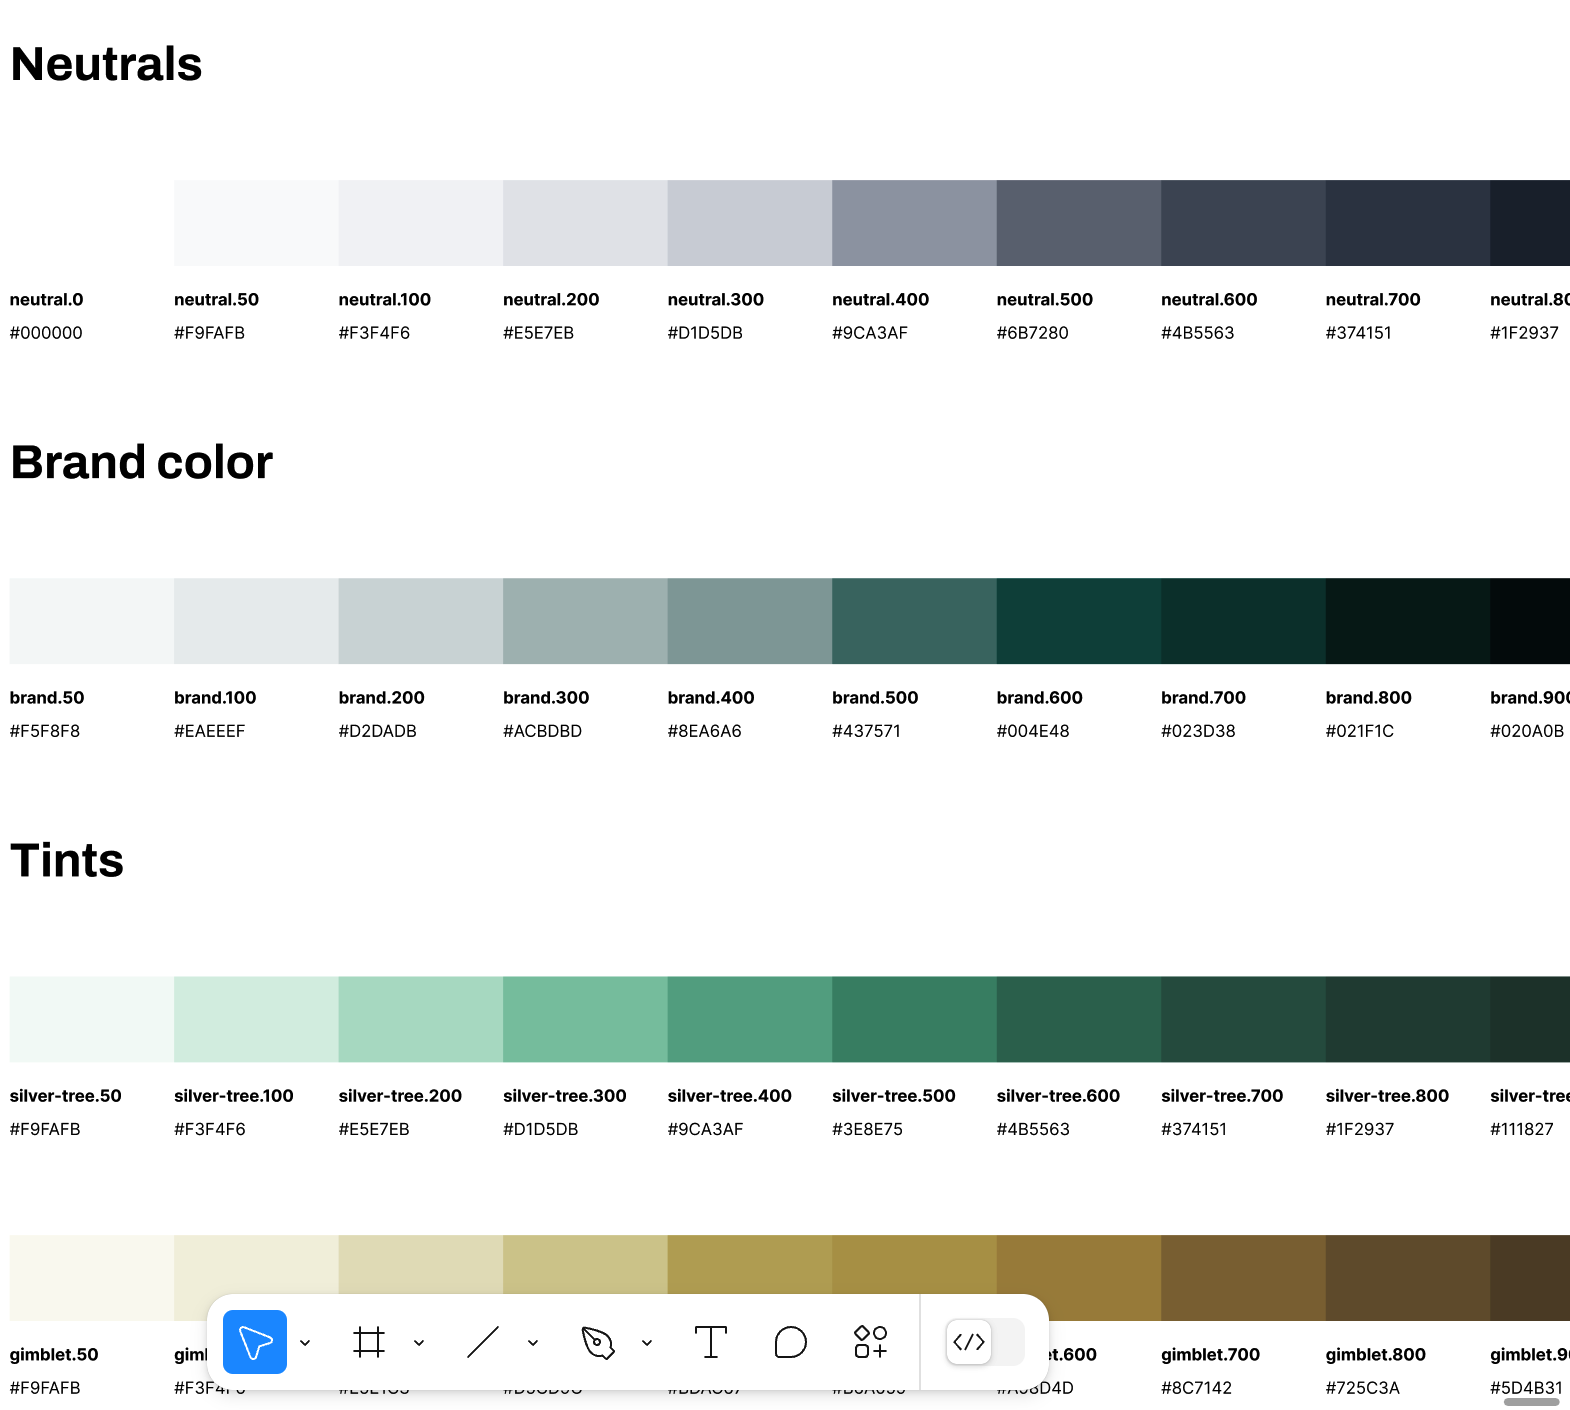Image resolution: width=1570 pixels, height=1410 pixels.
Task: Pick the silver-tree.300 green swatch
Action: click(585, 1019)
